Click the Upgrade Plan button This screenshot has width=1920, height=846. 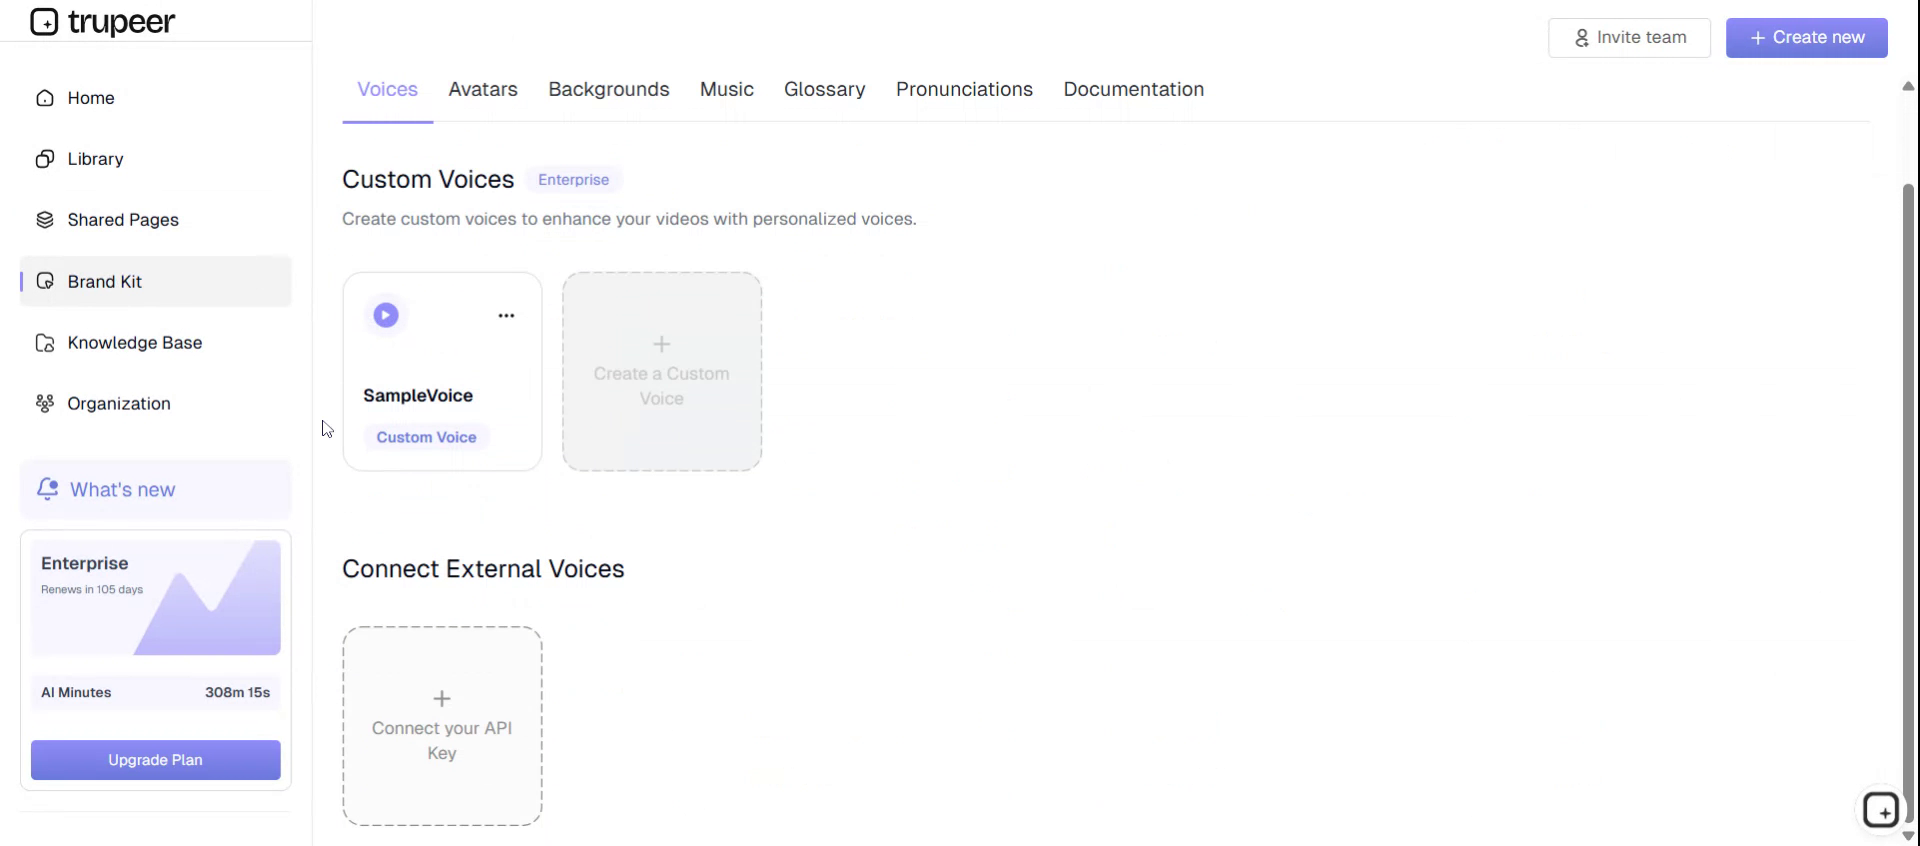click(x=155, y=760)
